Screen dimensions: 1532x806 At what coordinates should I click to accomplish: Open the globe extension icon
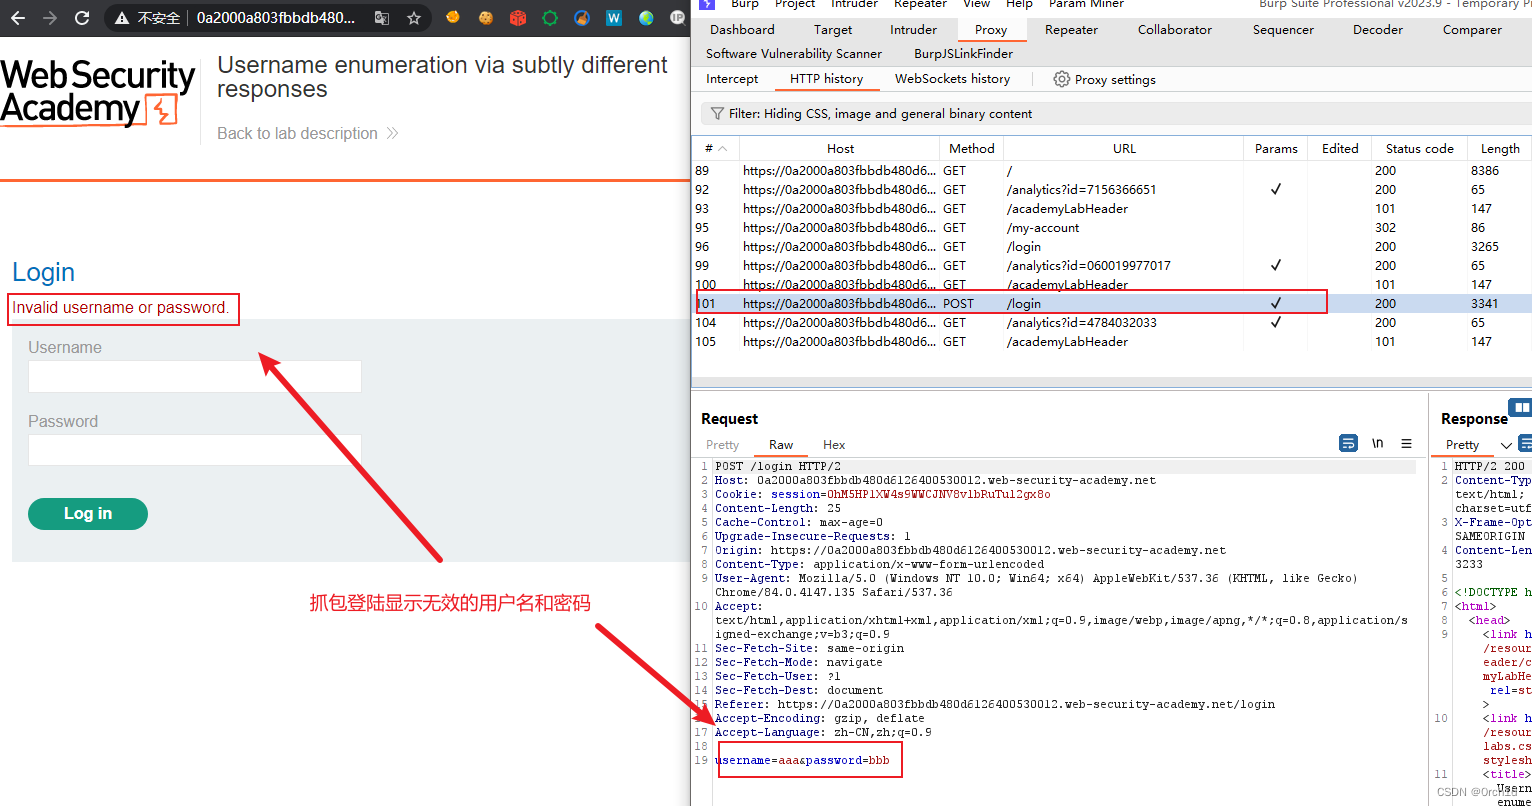coord(646,17)
